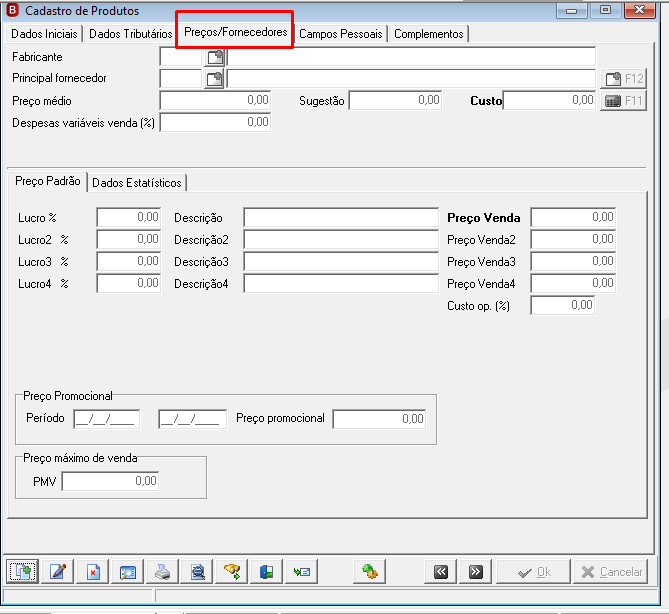Click the print preview magnifier icon
This screenshot has width=669, height=614.
coord(198,571)
